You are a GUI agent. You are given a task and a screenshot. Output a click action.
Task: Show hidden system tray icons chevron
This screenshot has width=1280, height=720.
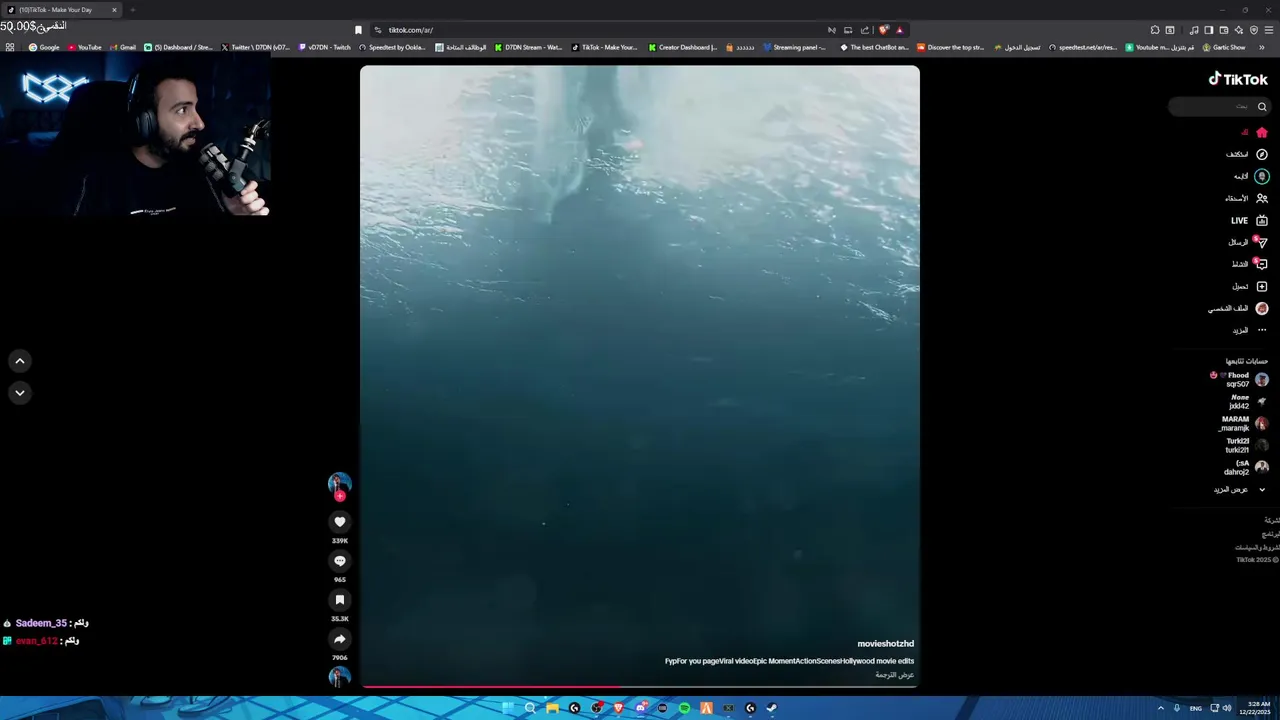point(1161,708)
